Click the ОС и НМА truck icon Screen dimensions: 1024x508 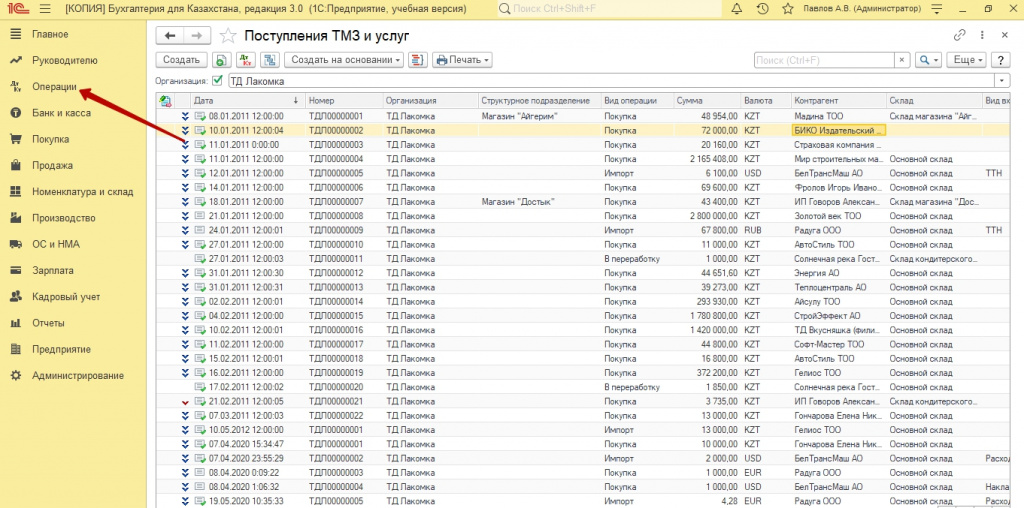pos(16,244)
